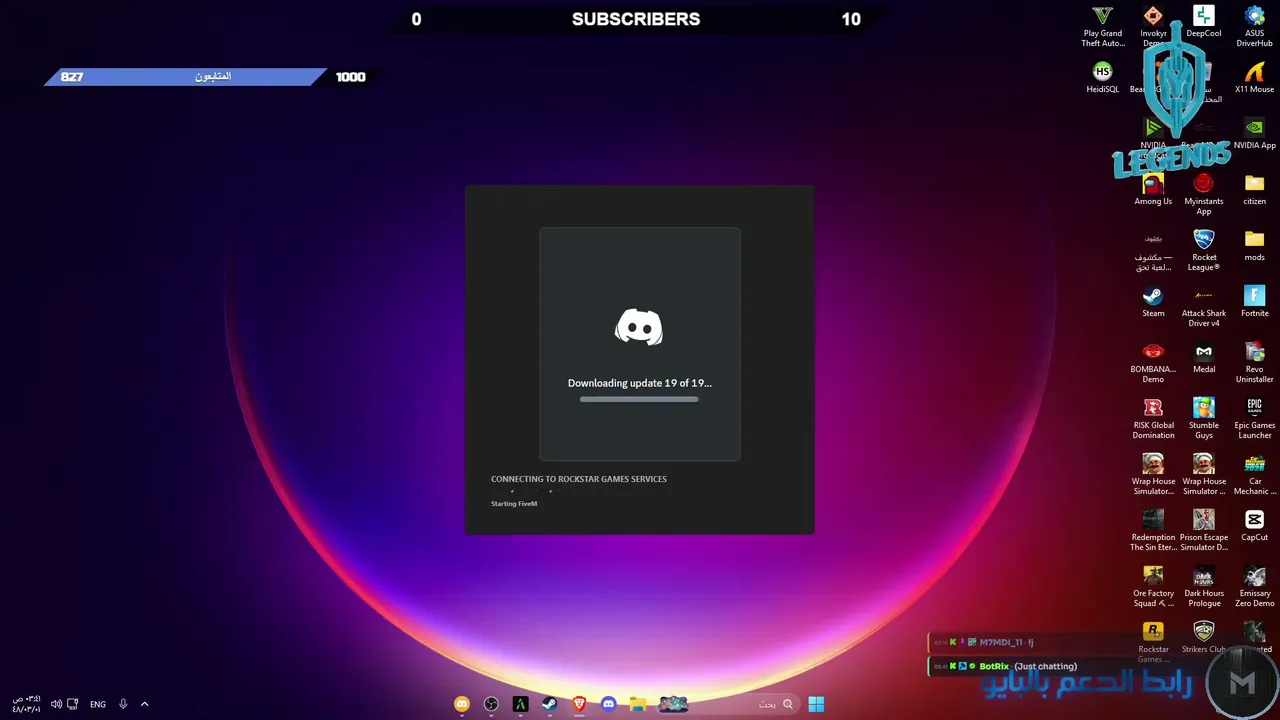Launch the HeidiSQL desktop shortcut
Viewport: 1280px width, 720px height.
click(x=1102, y=78)
